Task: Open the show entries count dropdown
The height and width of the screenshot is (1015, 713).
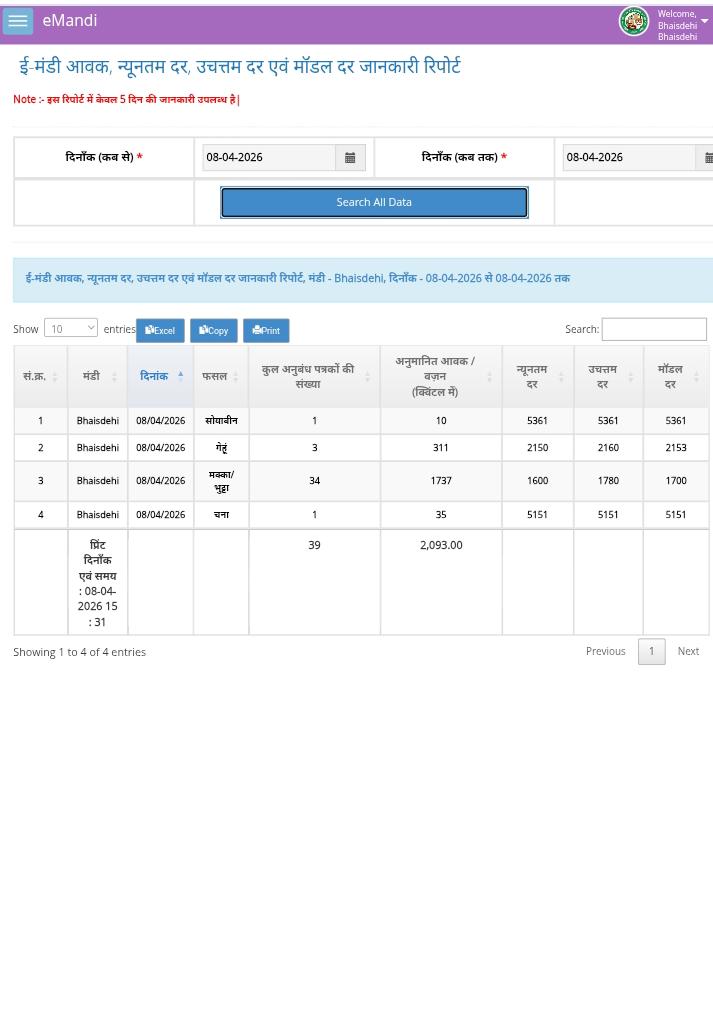Action: 70,328
